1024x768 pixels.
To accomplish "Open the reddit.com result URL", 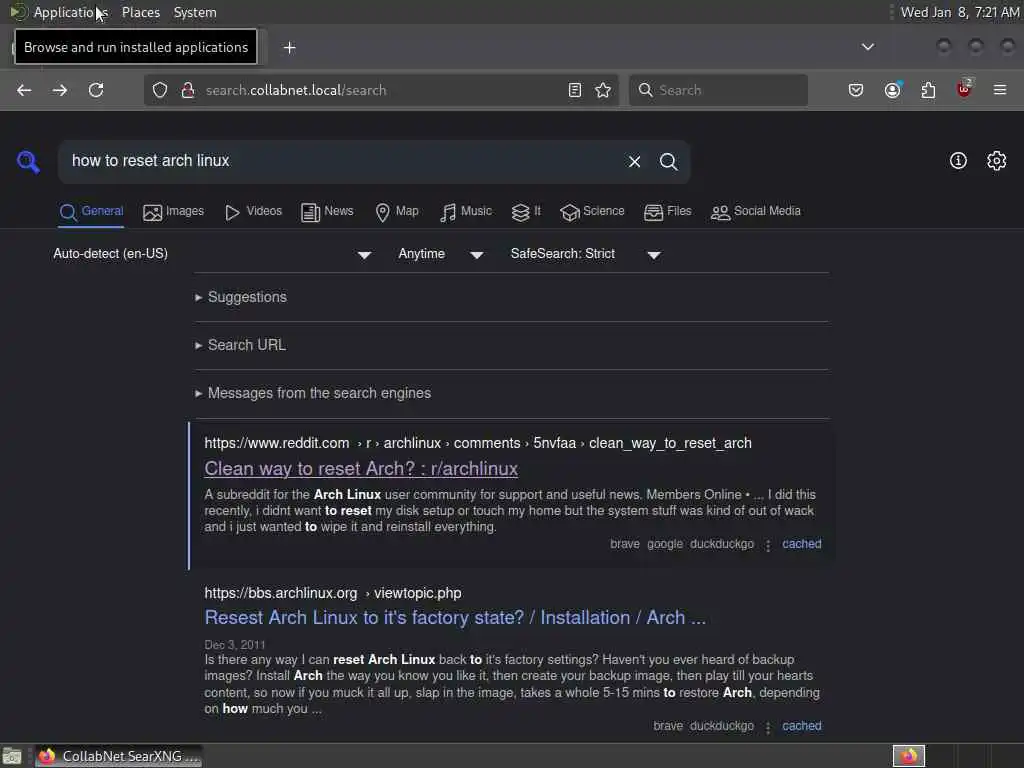I will click(x=478, y=443).
